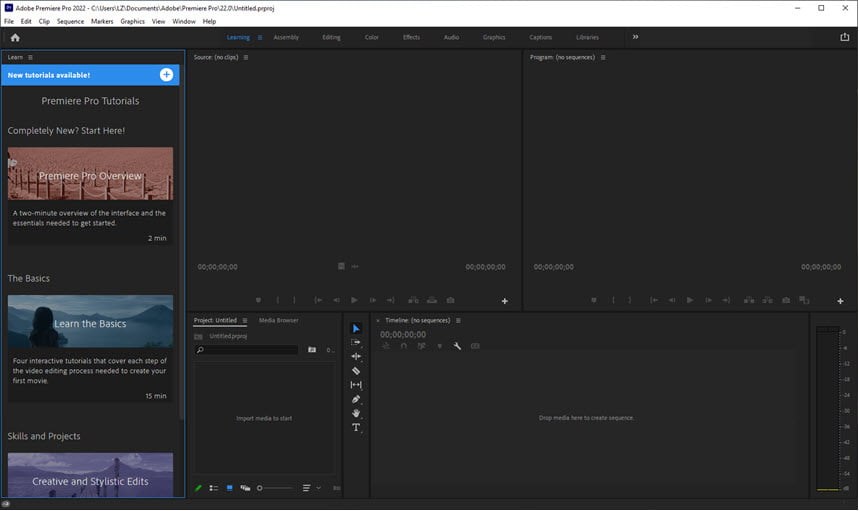Toggle Timeline linked selection icon
This screenshot has height=511, width=859.
[421, 346]
